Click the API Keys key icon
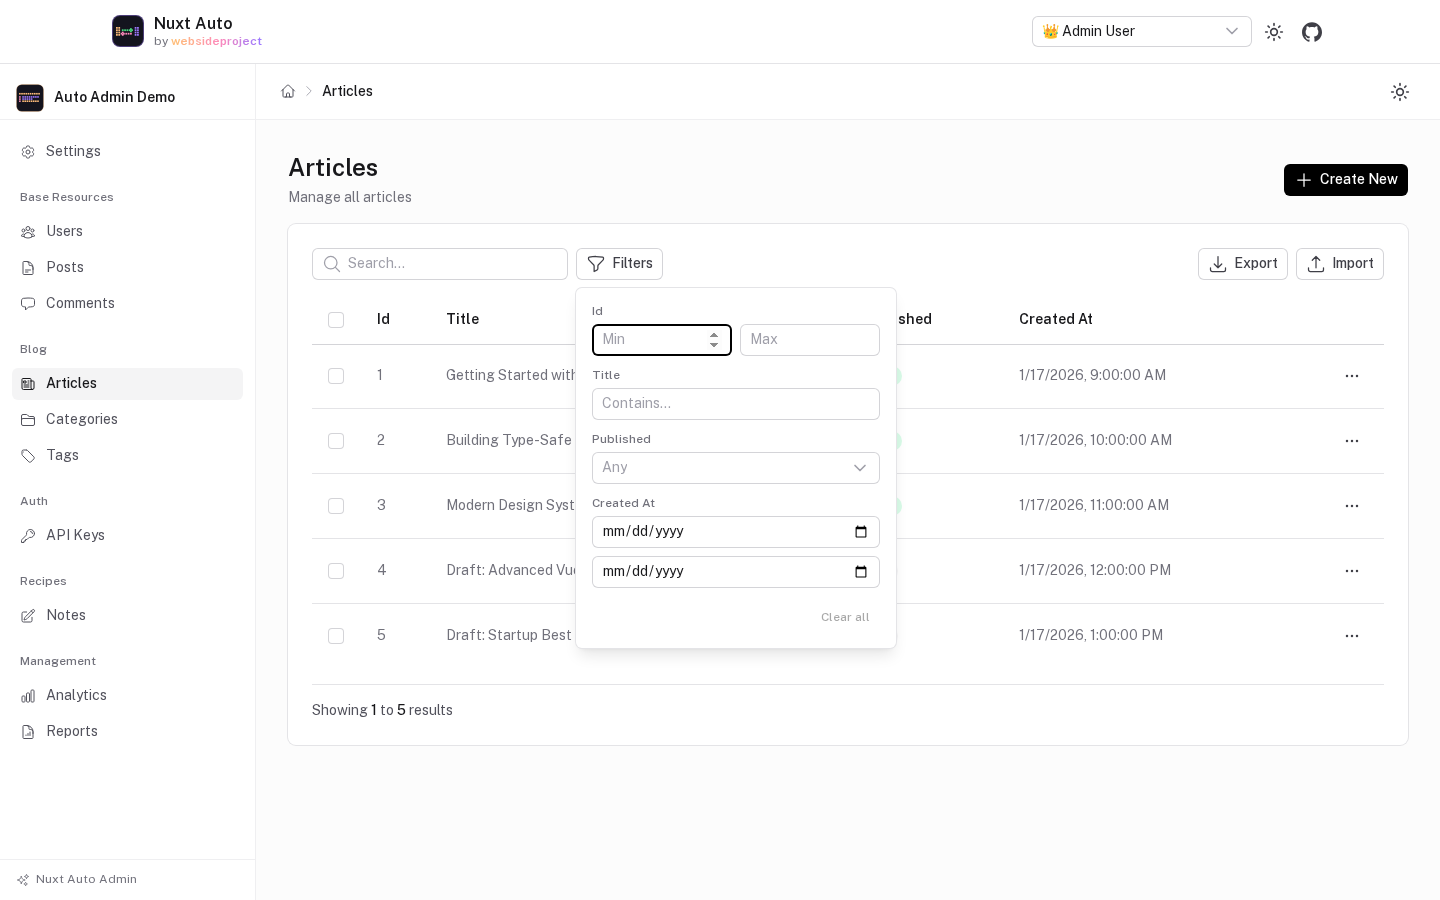The image size is (1440, 900). (x=28, y=536)
